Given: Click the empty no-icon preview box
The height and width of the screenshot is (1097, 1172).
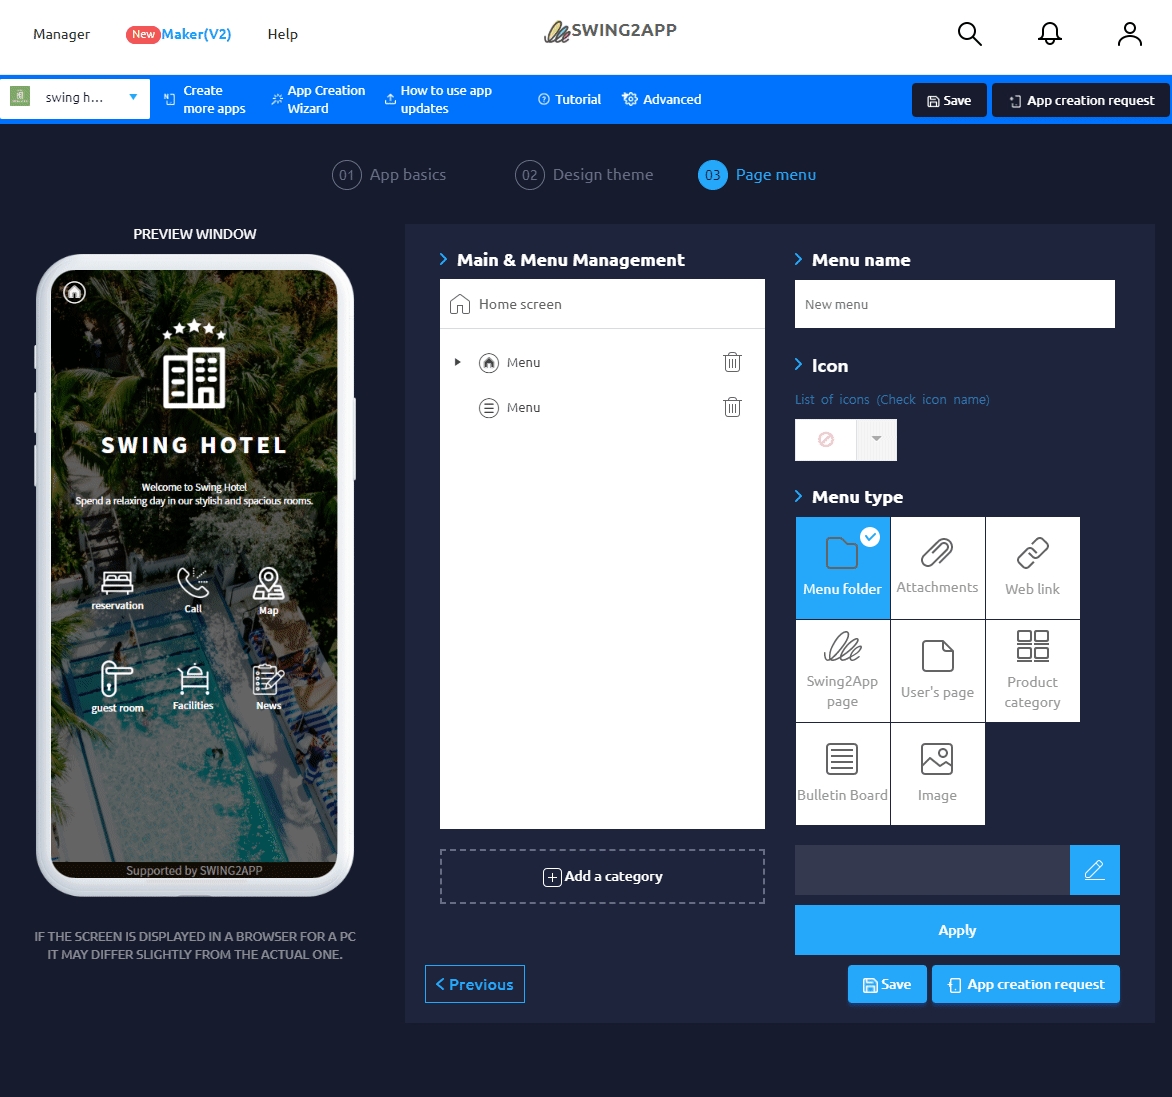Looking at the screenshot, I should coord(825,439).
